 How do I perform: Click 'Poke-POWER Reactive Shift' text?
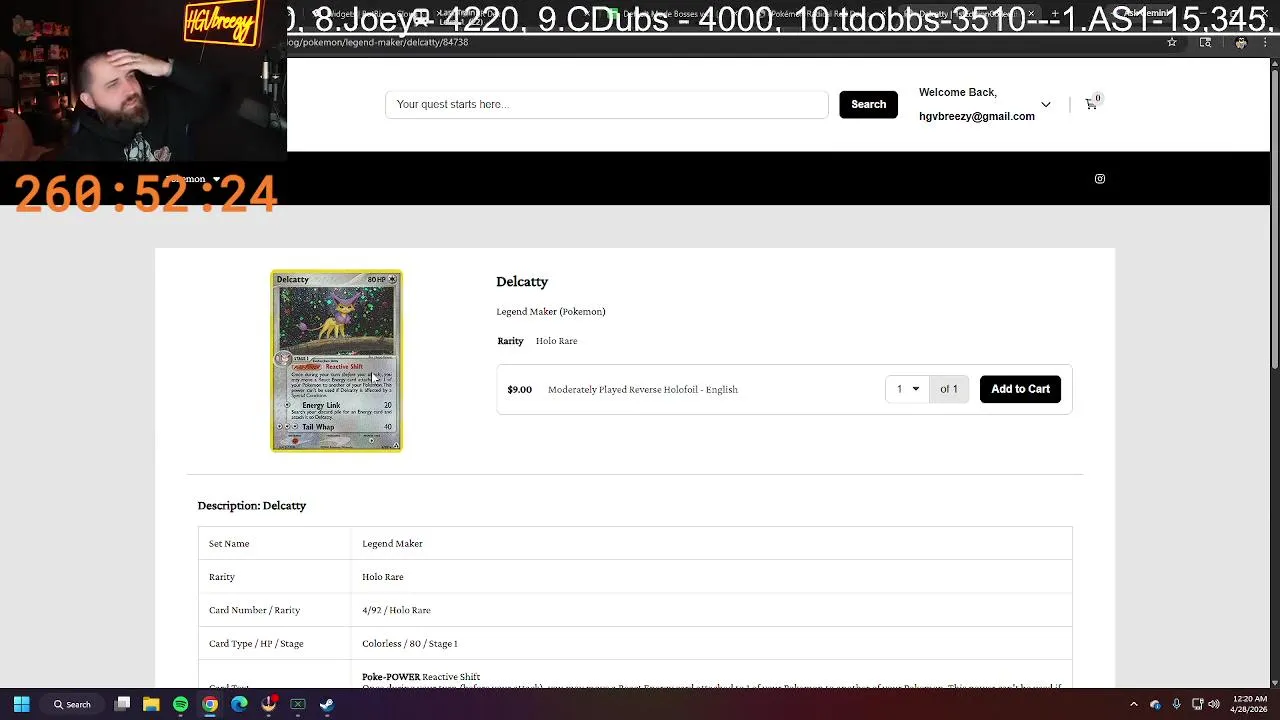(421, 677)
